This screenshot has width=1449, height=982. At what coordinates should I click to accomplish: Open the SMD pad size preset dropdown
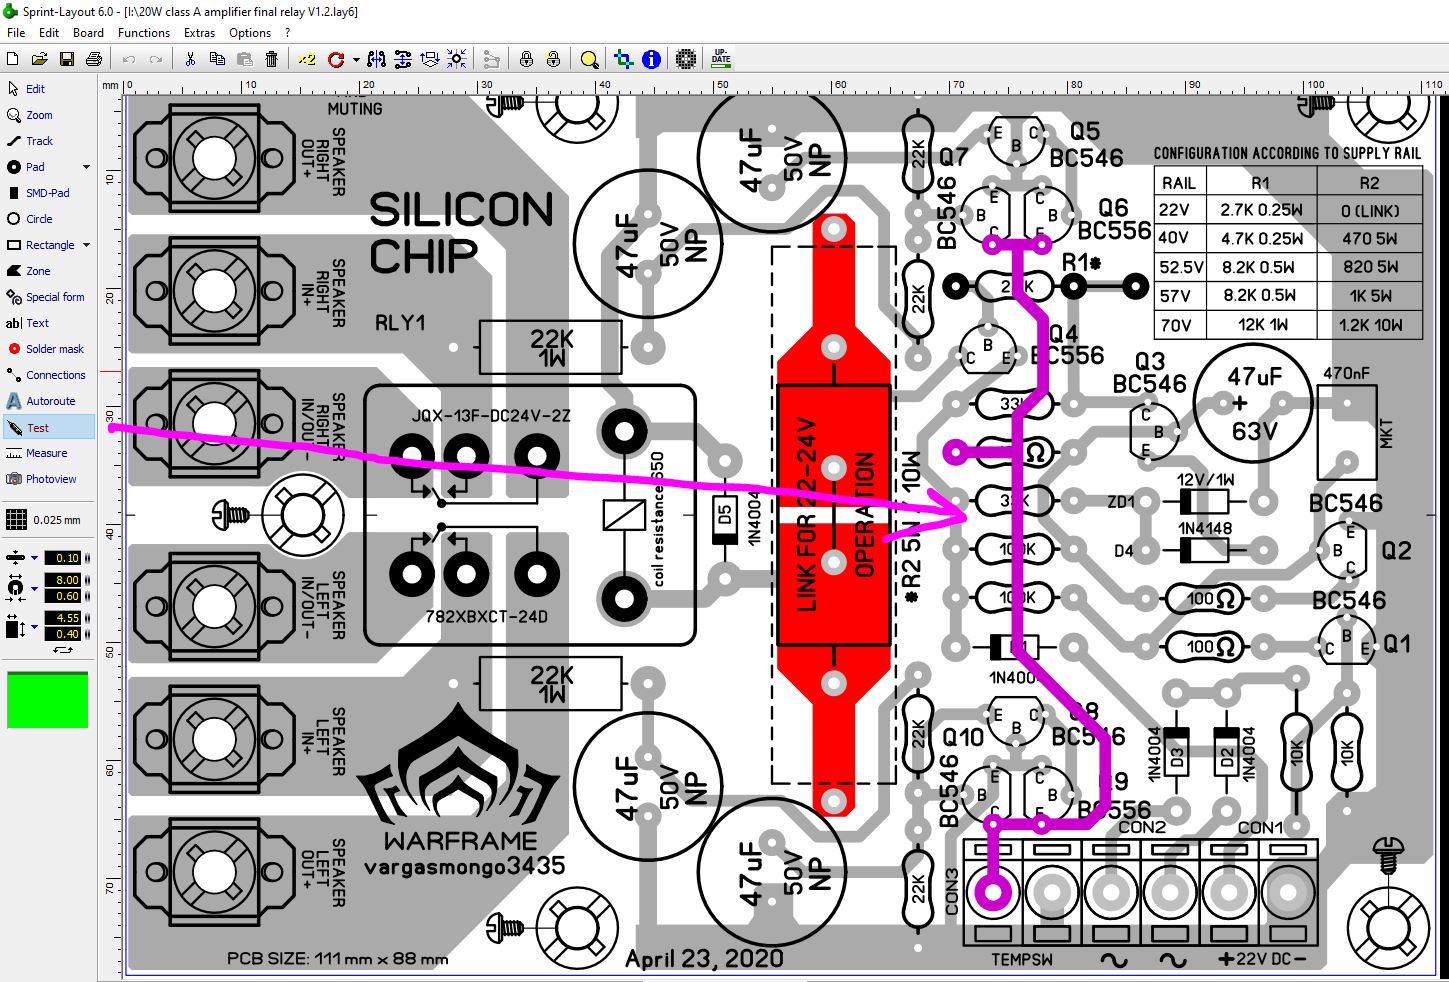tap(34, 627)
